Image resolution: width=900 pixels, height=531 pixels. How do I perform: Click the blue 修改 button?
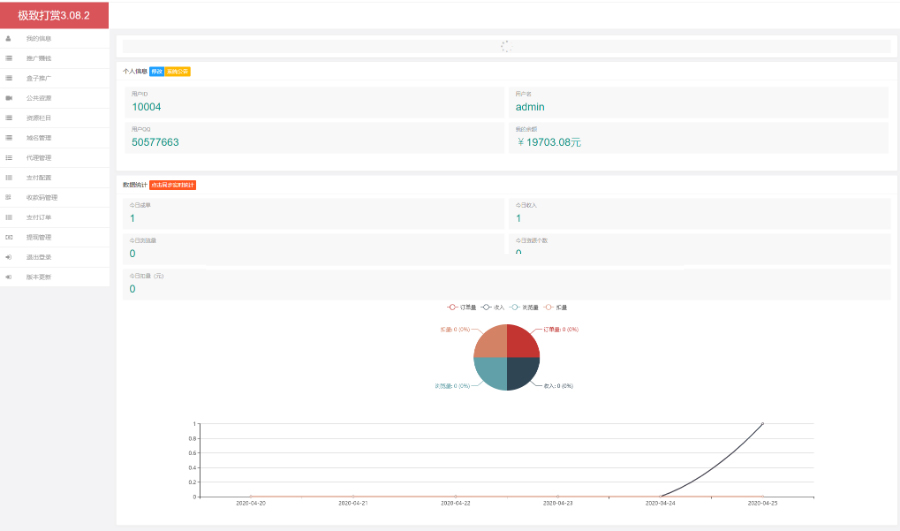pos(156,72)
